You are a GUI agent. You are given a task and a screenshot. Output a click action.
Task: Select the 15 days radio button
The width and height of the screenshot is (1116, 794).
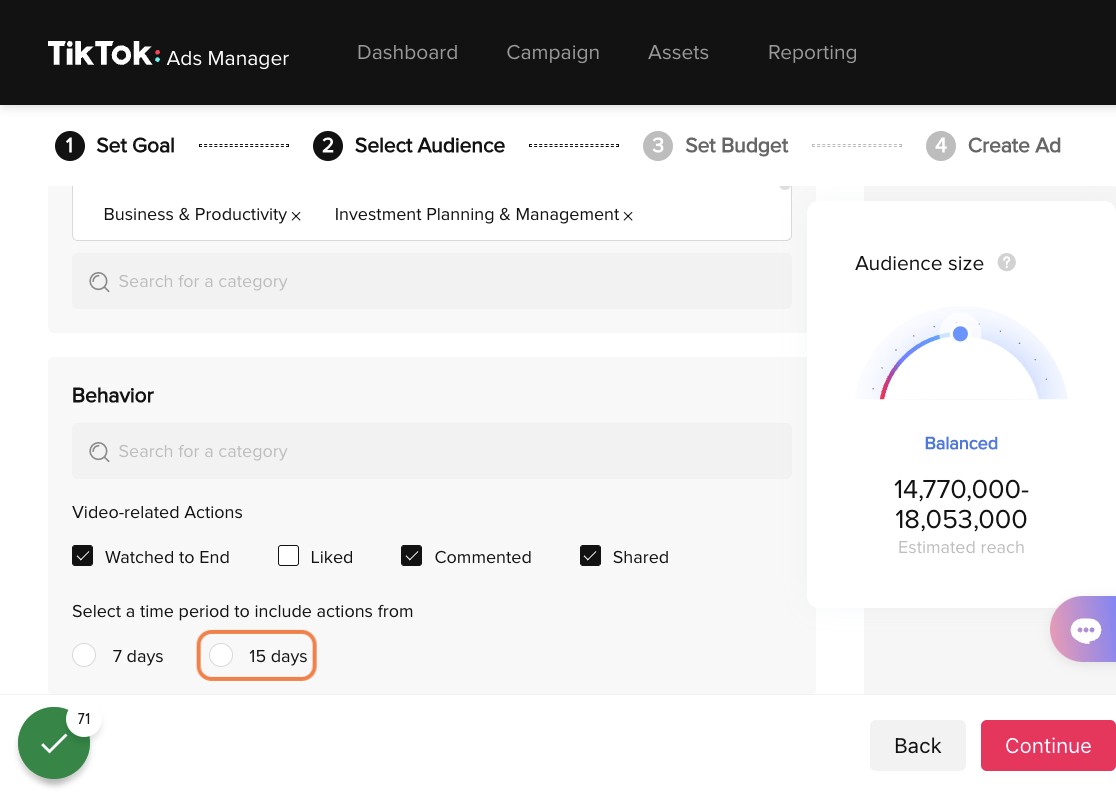point(221,655)
